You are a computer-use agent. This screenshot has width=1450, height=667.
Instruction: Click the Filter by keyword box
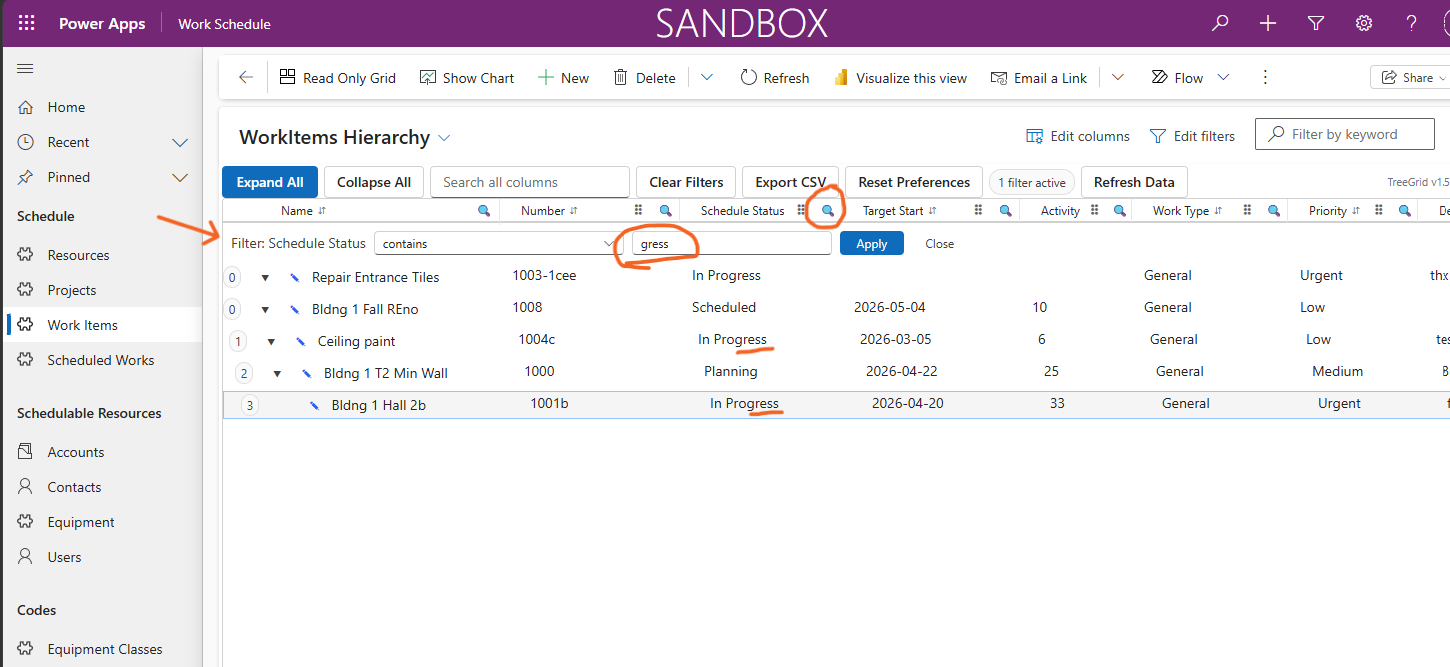(x=1345, y=134)
